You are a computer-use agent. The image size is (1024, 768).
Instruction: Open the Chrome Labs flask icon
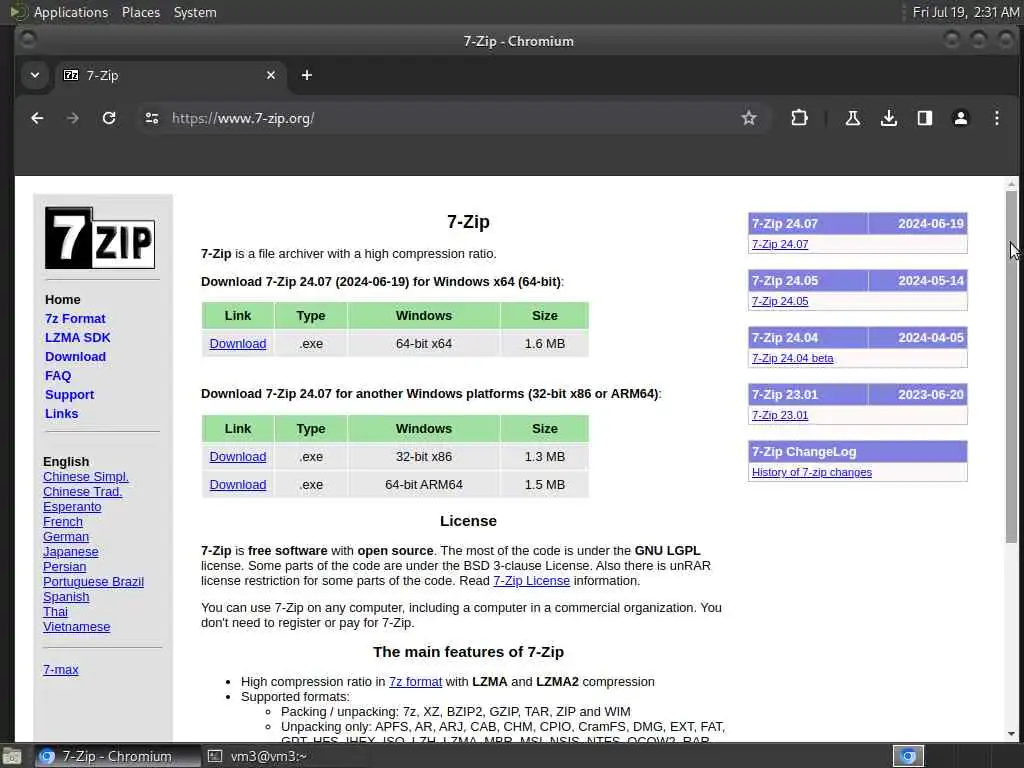[852, 118]
